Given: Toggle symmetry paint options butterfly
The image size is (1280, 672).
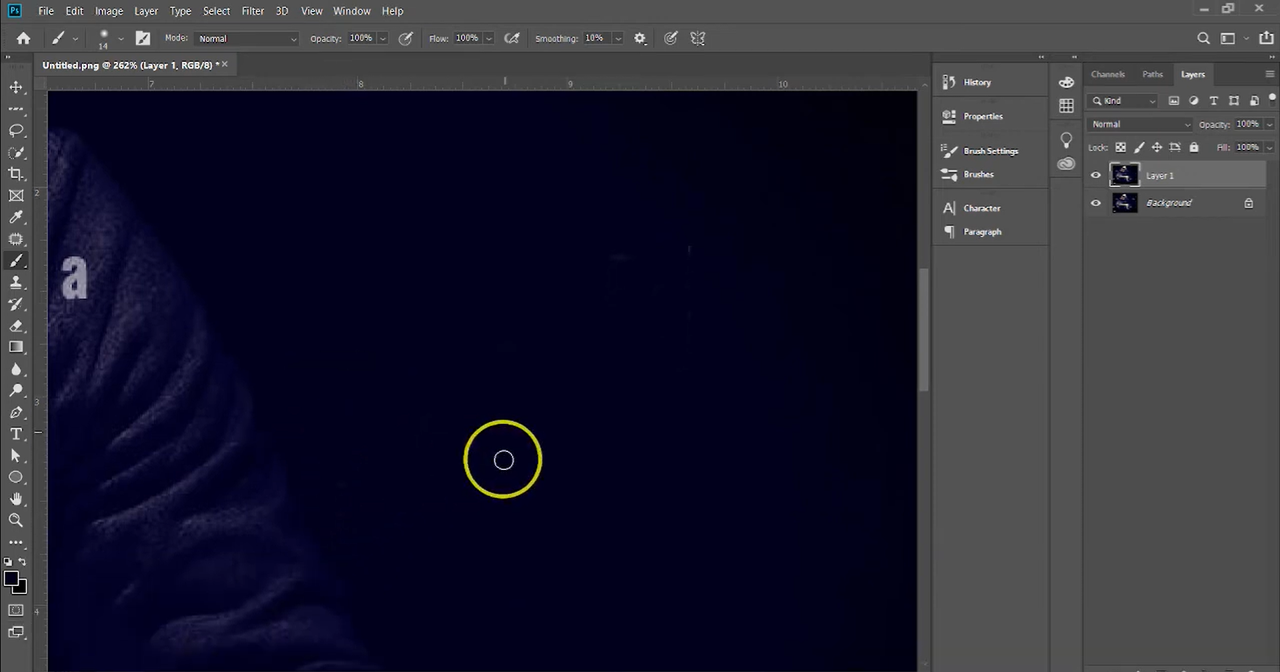Looking at the screenshot, I should pos(698,38).
